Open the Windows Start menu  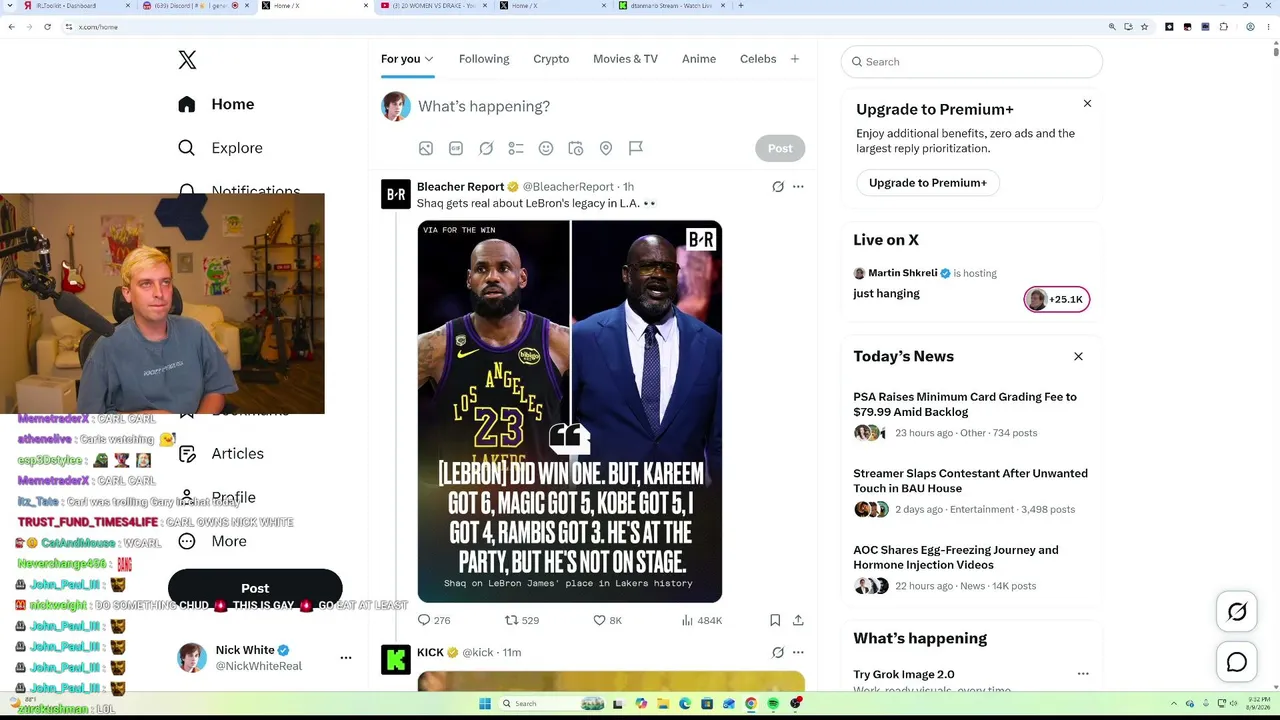485,703
